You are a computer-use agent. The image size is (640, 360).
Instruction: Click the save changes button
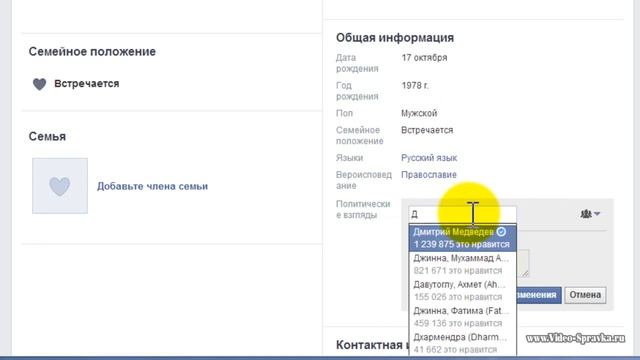point(538,295)
